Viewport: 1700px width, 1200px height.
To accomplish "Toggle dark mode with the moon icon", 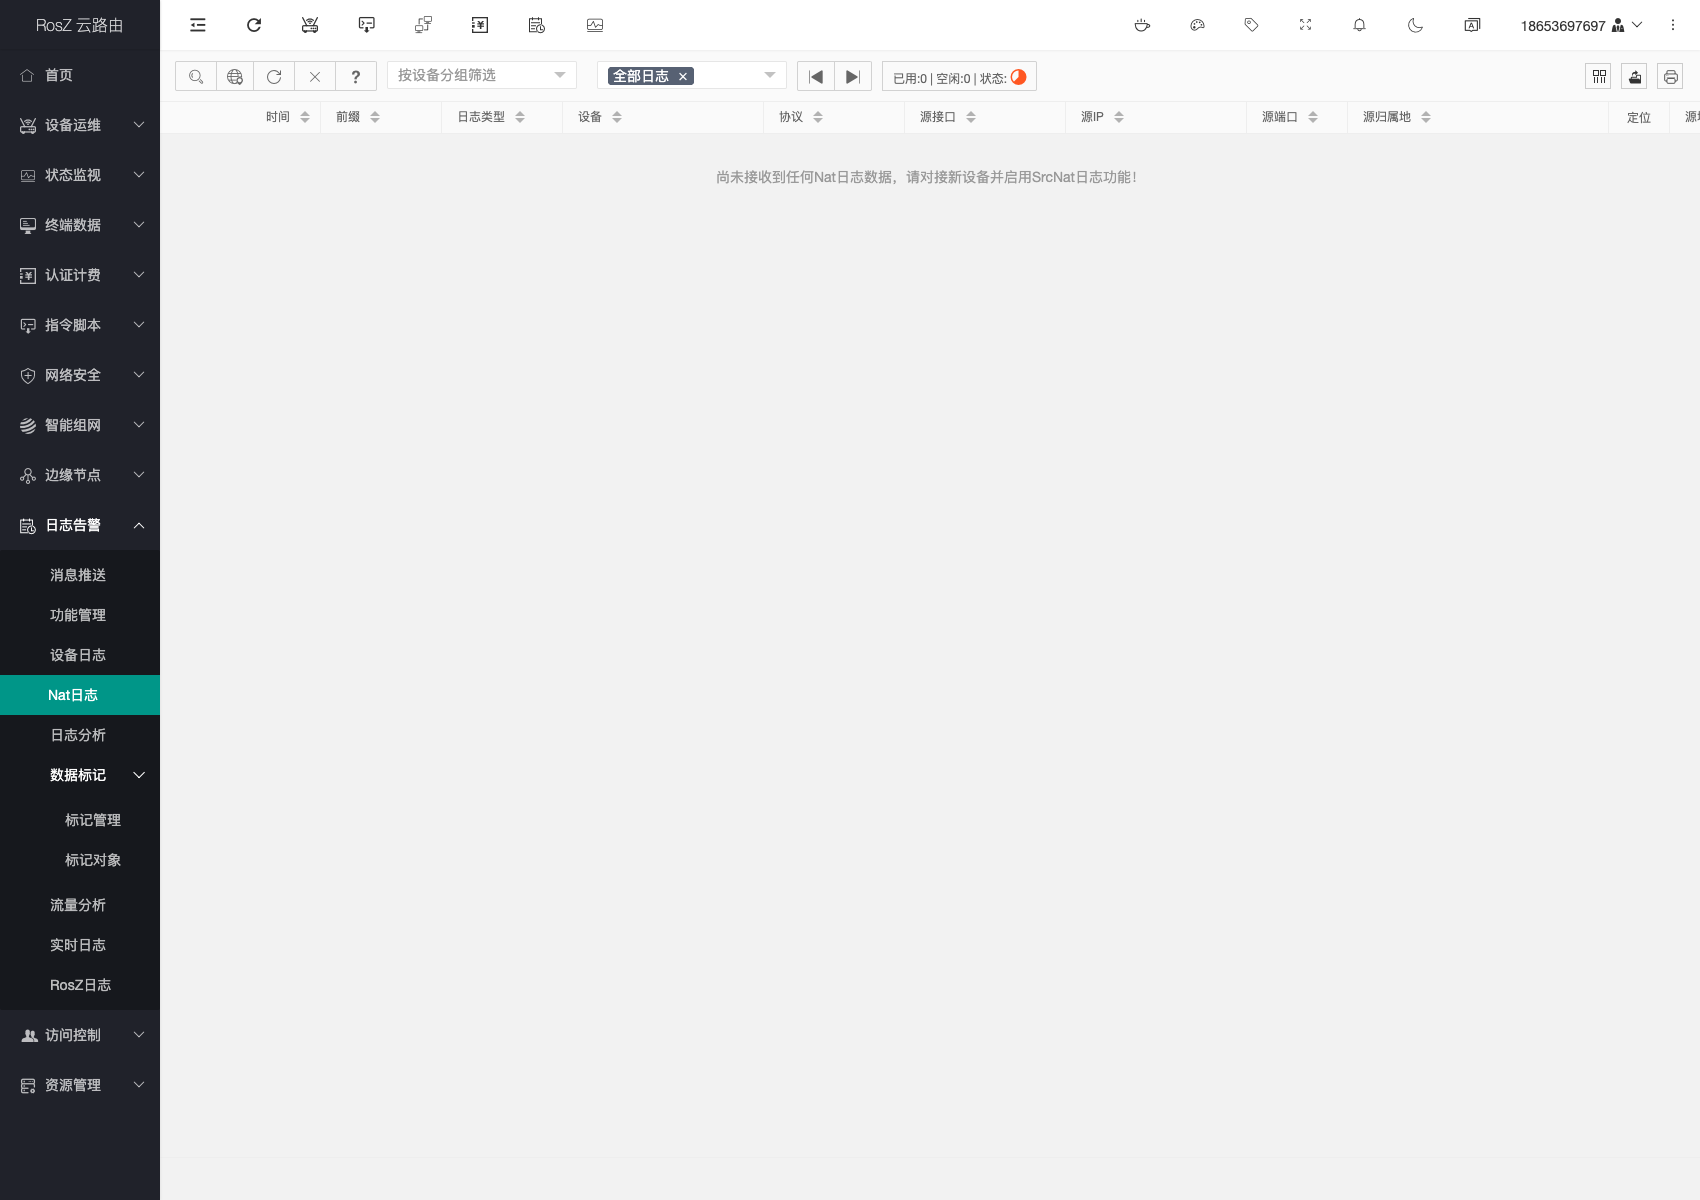I will 1415,25.
